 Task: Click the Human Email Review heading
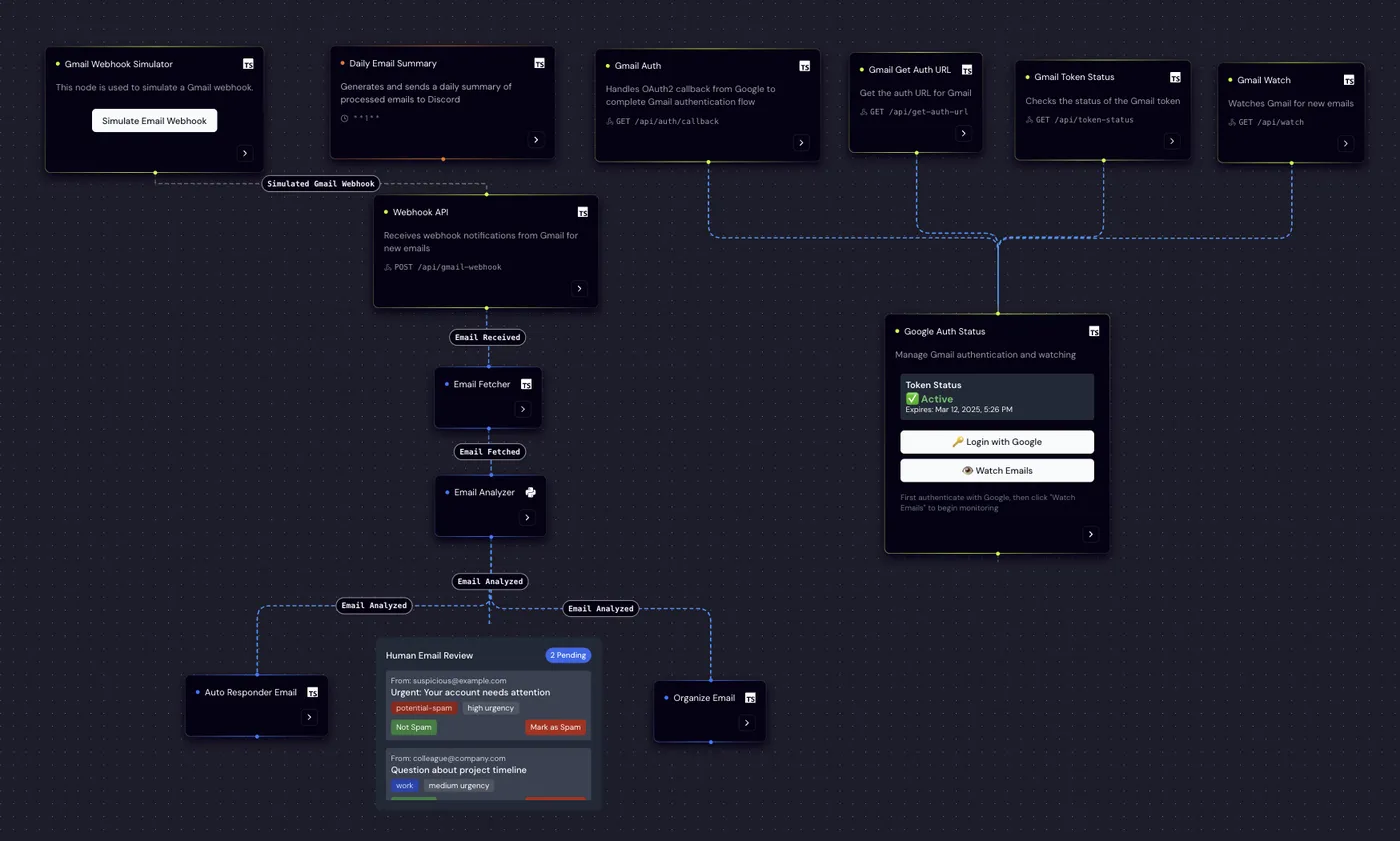429,655
